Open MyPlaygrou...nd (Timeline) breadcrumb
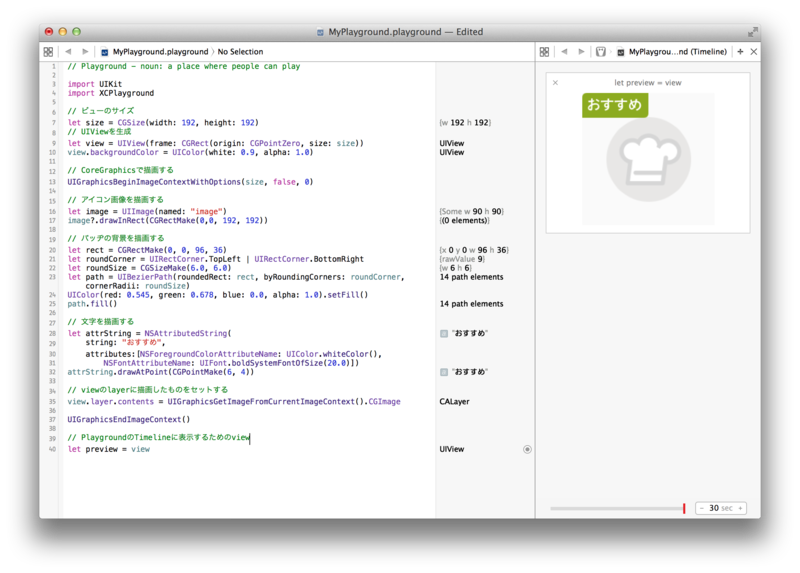Image resolution: width=800 pixels, height=573 pixels. 672,52
